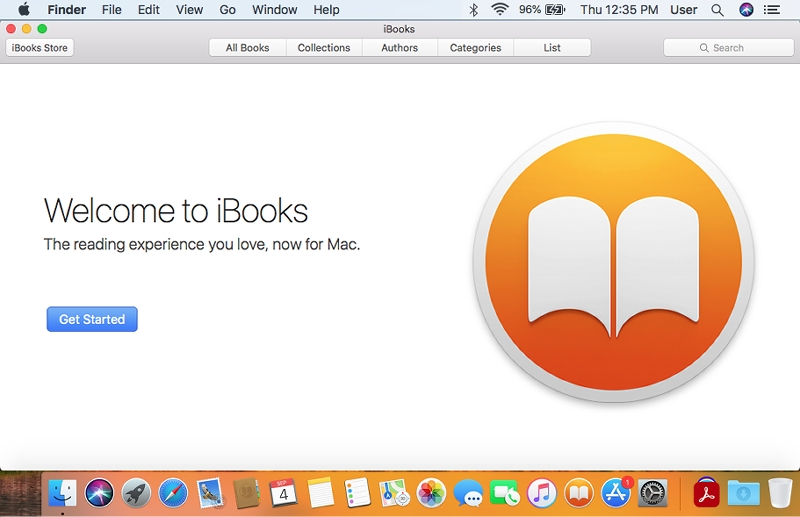Screen dimensions: 800x517
Task: Open the Help menu
Action: point(327,10)
